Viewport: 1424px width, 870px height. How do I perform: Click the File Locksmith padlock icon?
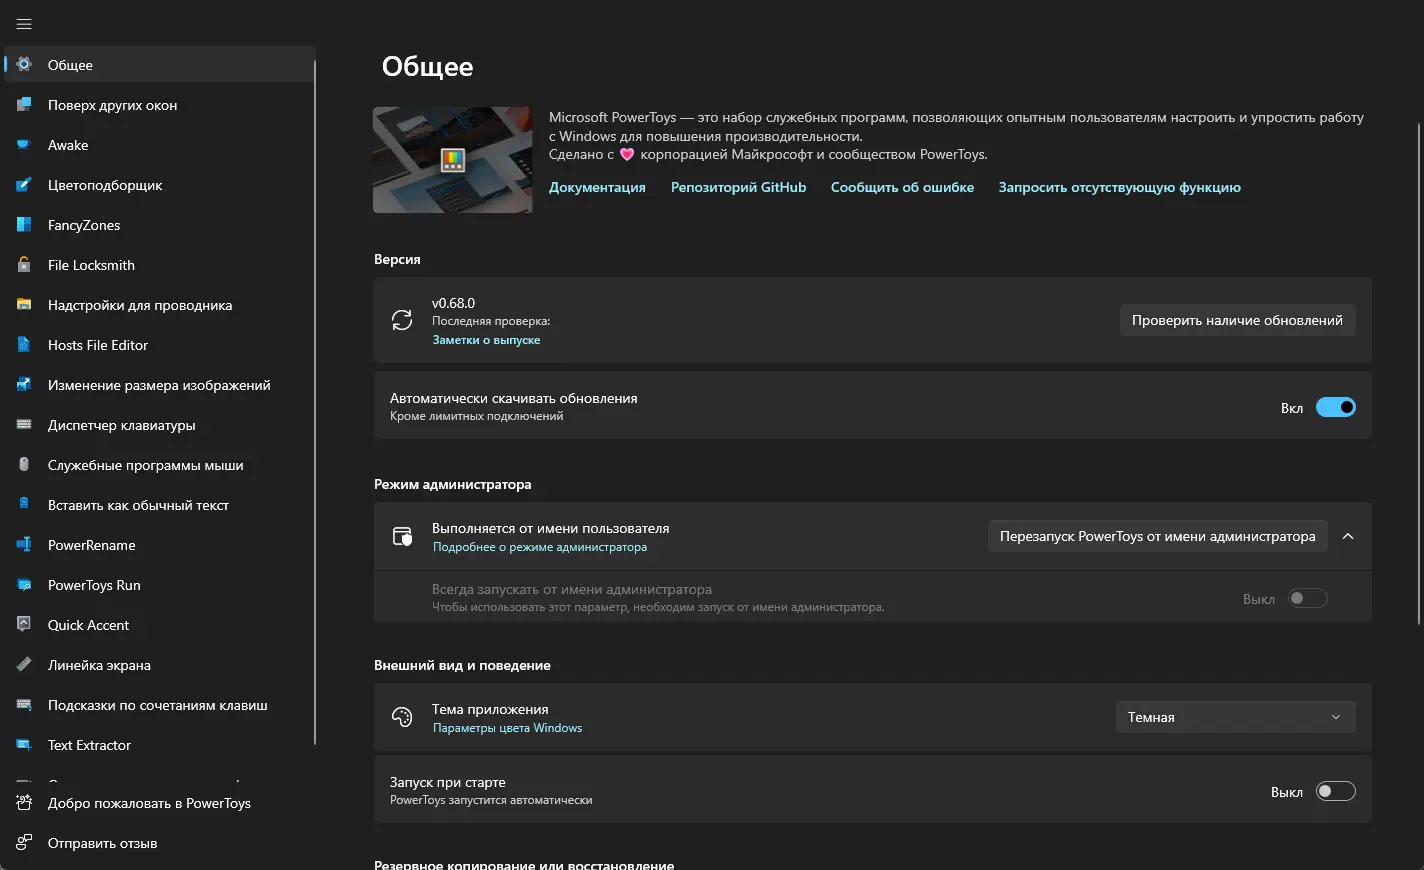pos(24,265)
